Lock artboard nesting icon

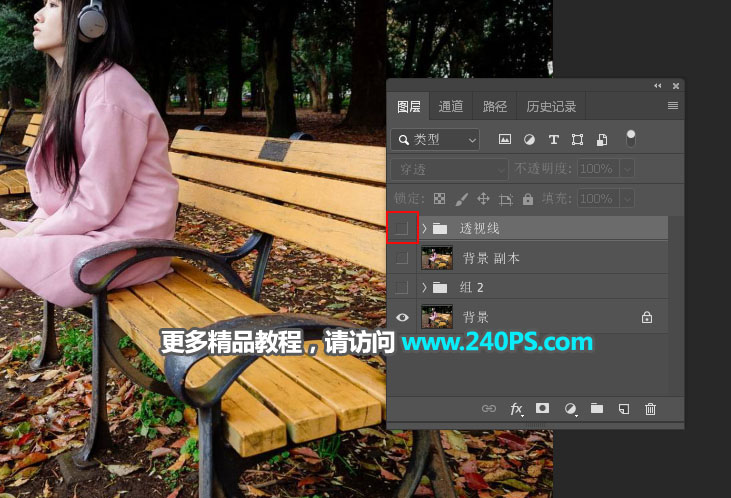coord(505,200)
